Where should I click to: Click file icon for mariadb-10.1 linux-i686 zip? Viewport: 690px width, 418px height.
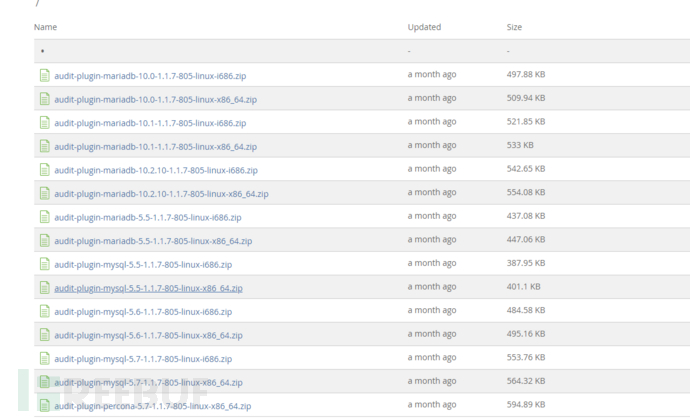[44, 123]
